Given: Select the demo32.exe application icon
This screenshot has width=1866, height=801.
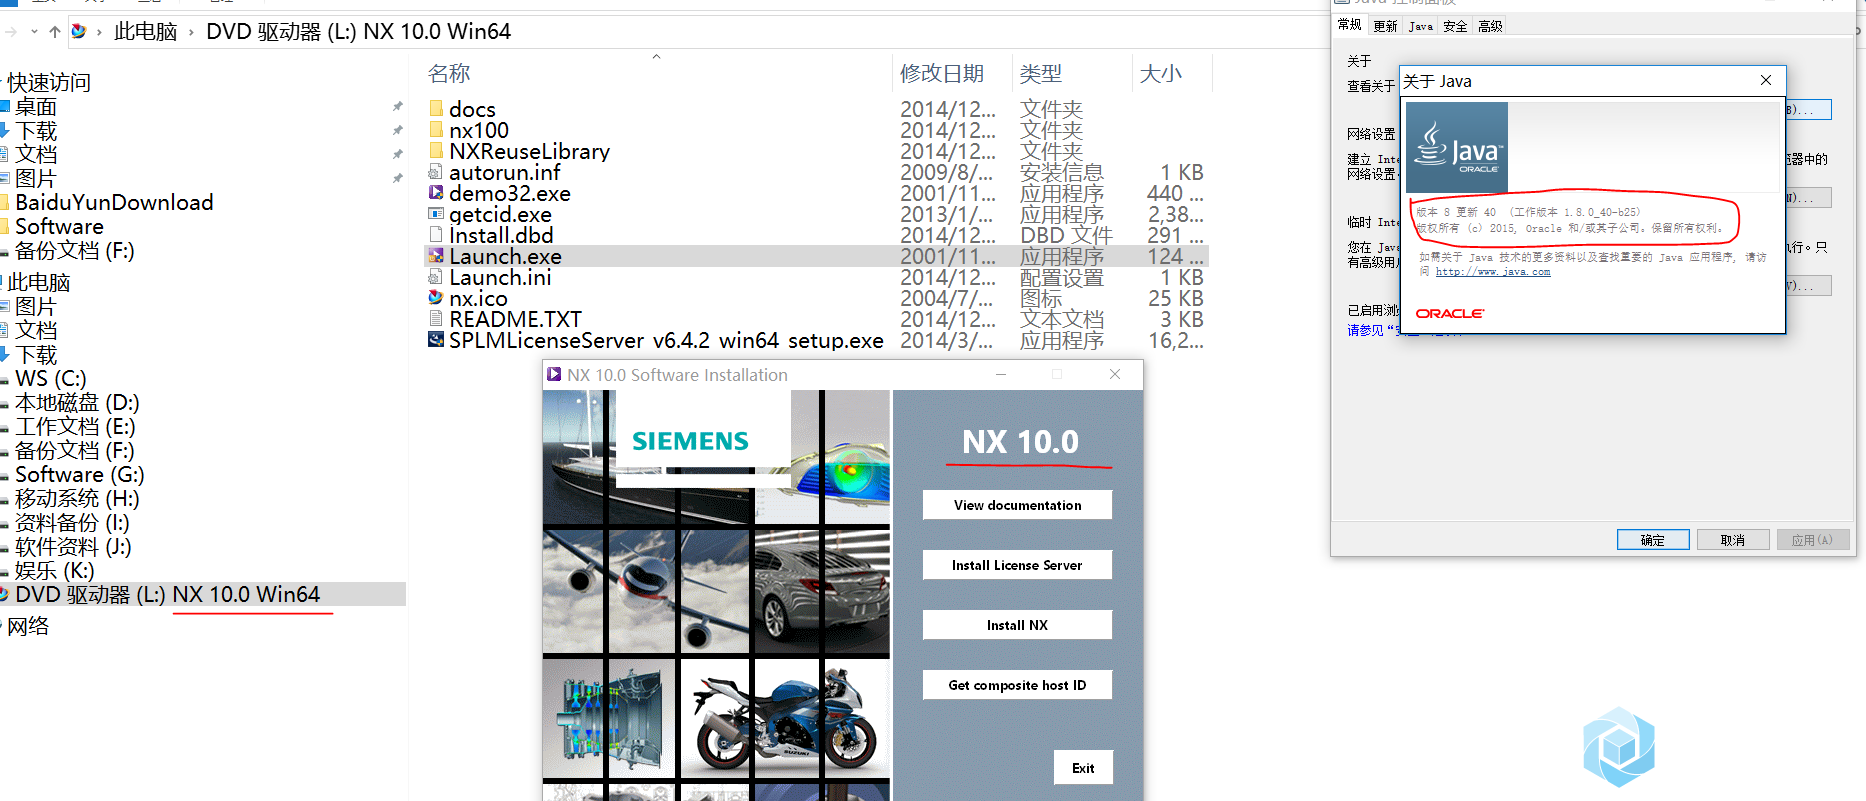Looking at the screenshot, I should 436,192.
